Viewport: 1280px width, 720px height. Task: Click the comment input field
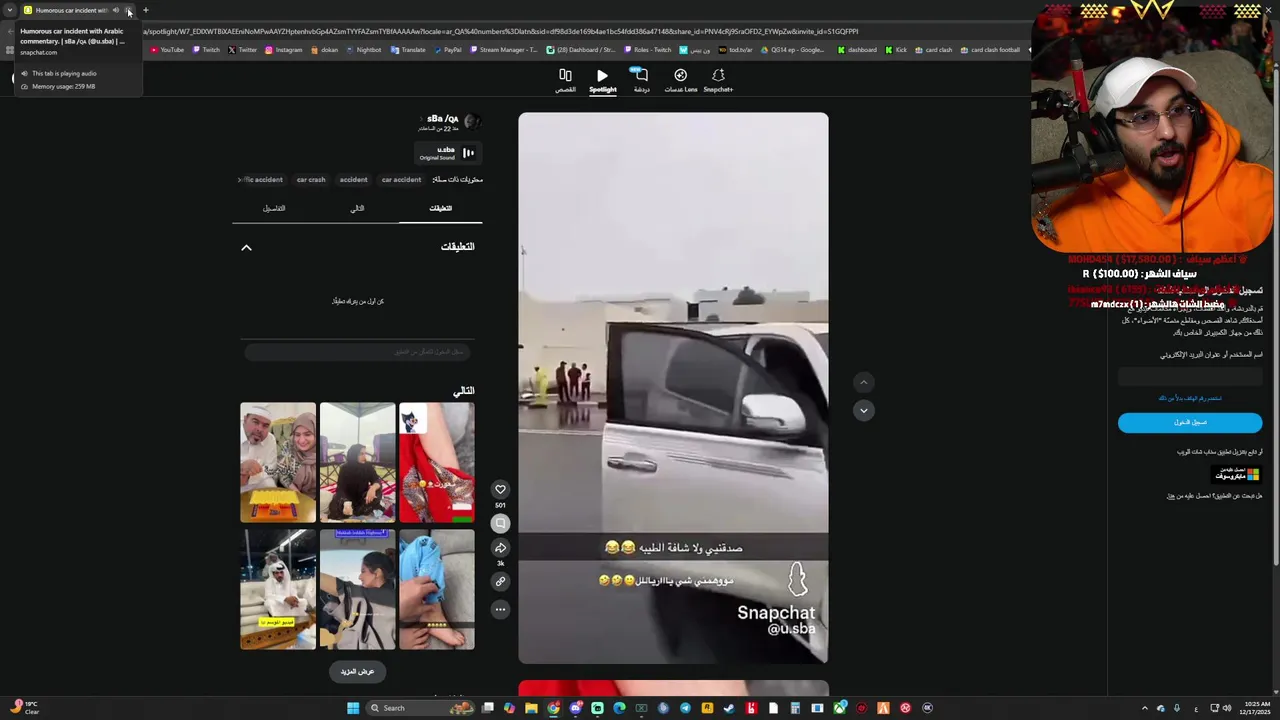(357, 352)
